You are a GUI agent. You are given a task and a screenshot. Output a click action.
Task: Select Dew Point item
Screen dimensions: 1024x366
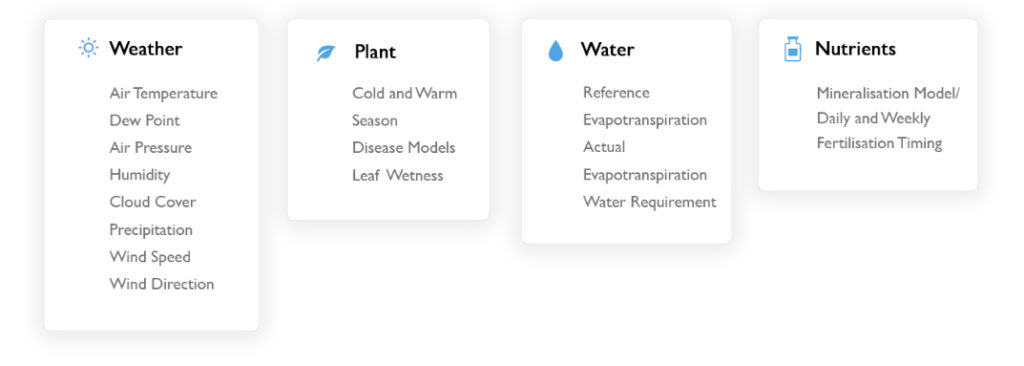point(144,120)
